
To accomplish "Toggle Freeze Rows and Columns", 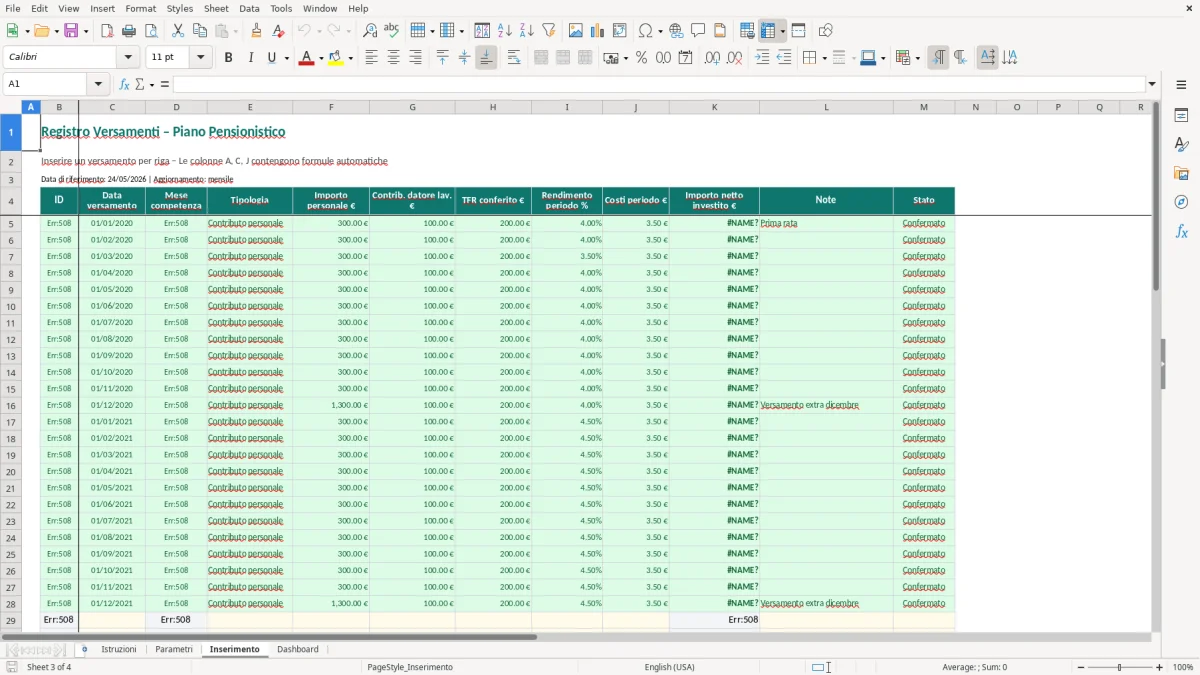I will pyautogui.click(x=768, y=31).
